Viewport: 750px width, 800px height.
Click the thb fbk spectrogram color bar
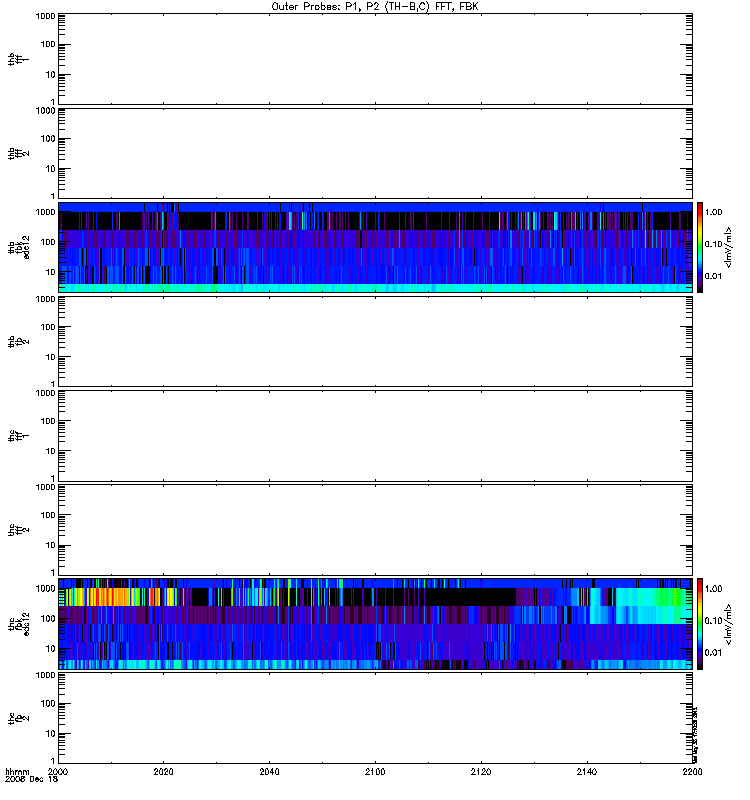pyautogui.click(x=700, y=247)
